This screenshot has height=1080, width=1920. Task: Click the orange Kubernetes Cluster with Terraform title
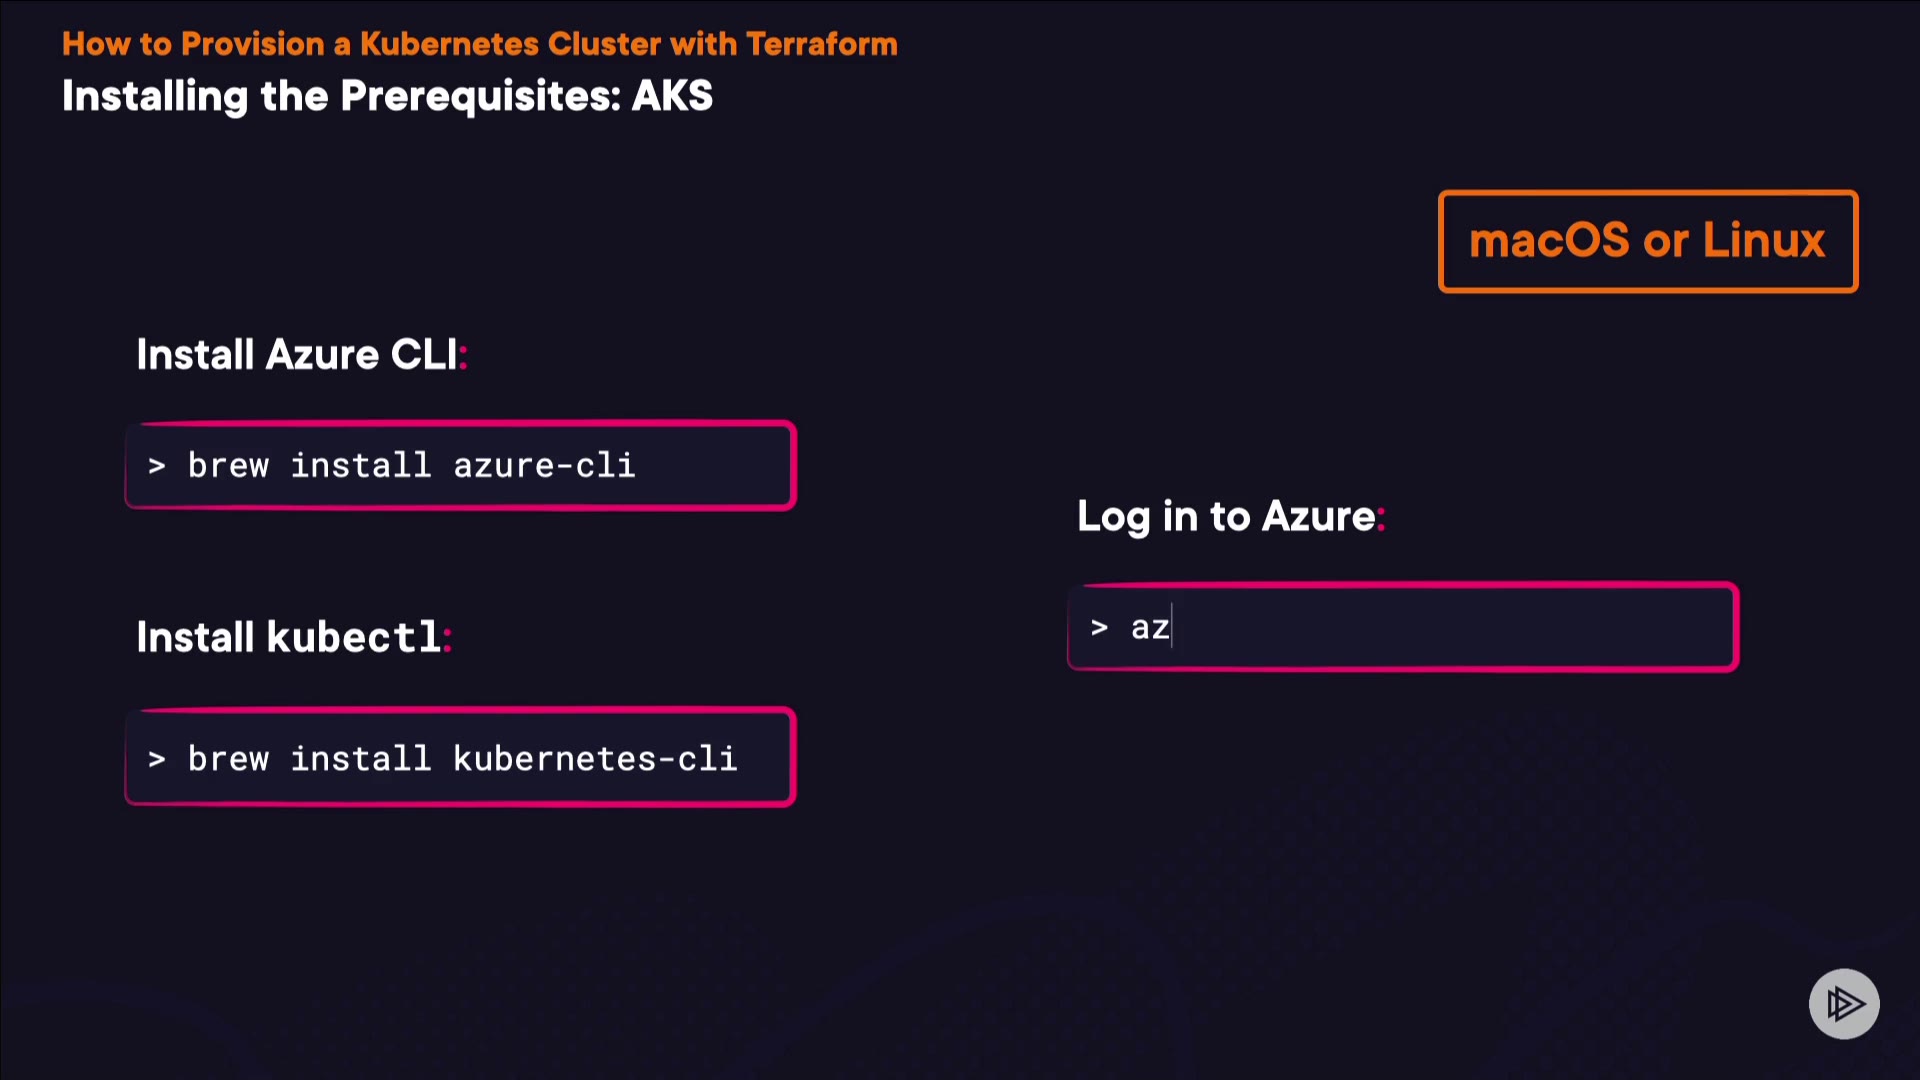(479, 44)
